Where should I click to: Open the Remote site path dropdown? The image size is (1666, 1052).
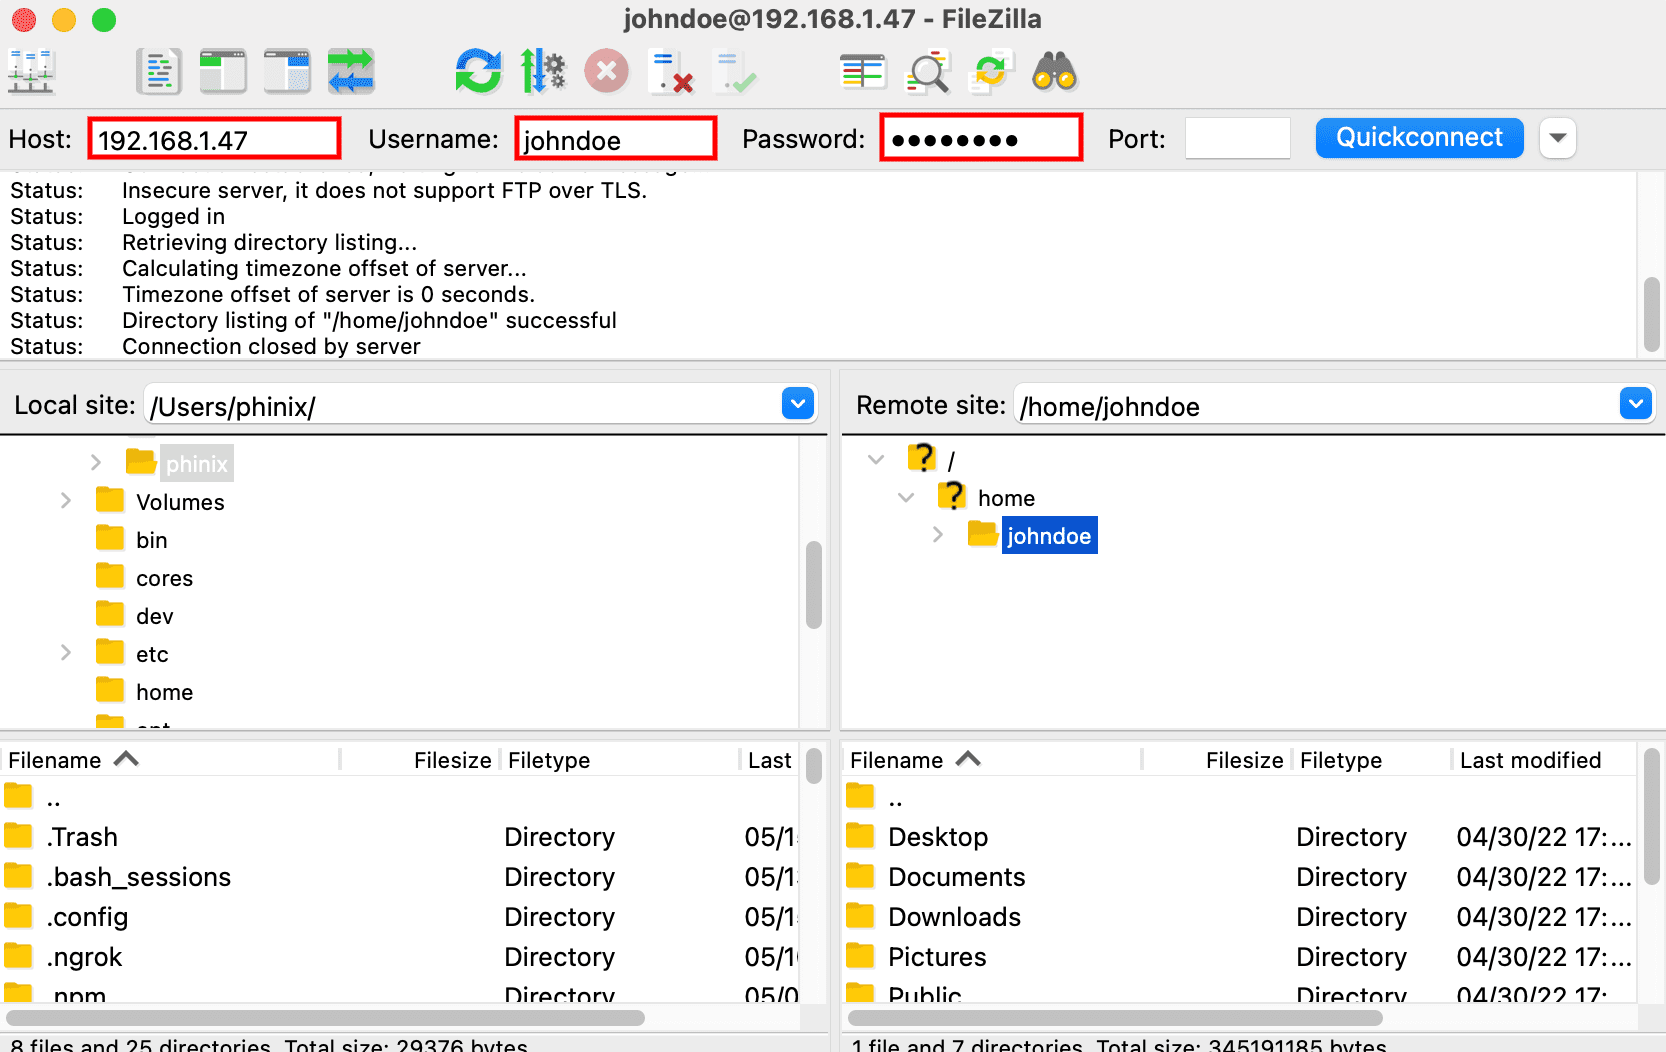pos(1636,404)
